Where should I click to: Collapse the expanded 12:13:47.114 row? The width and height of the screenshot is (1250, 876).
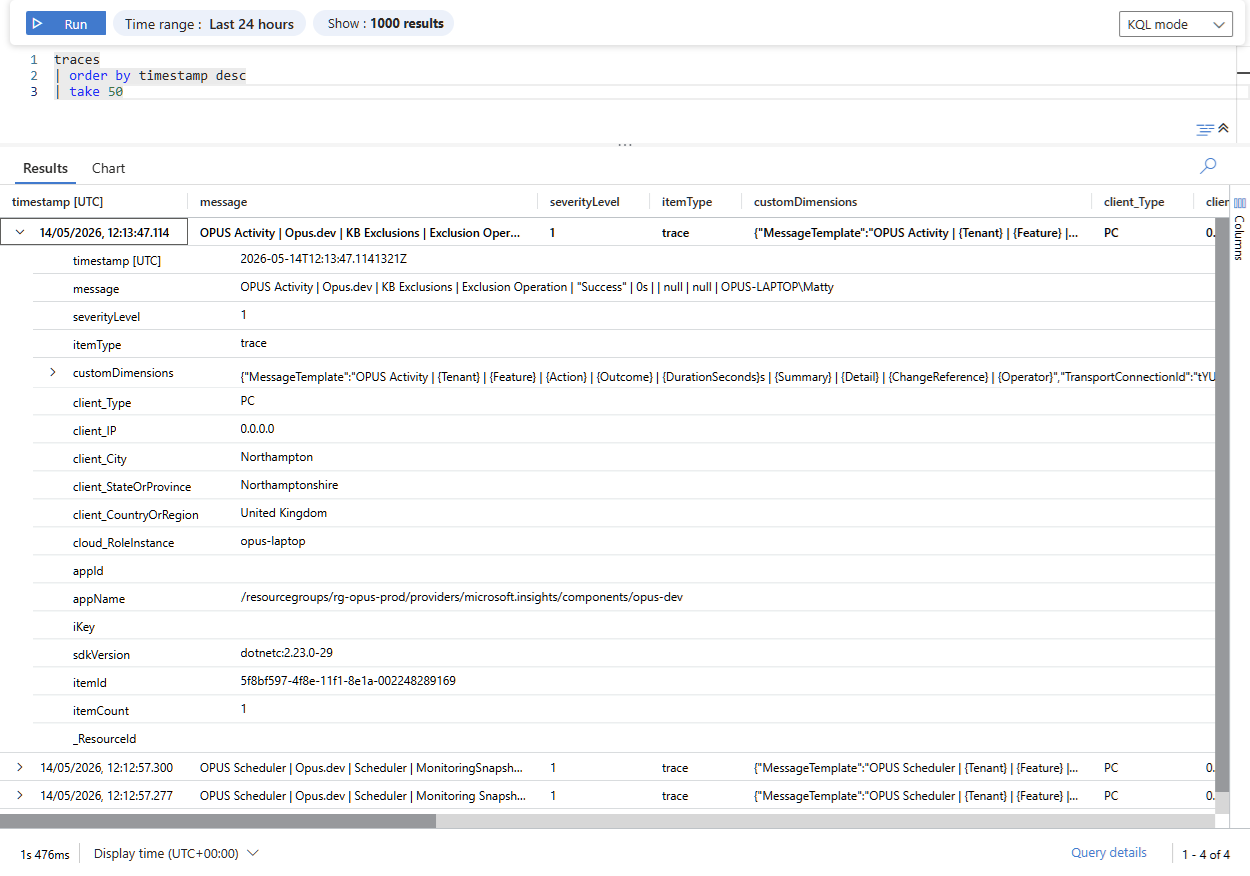click(x=19, y=232)
